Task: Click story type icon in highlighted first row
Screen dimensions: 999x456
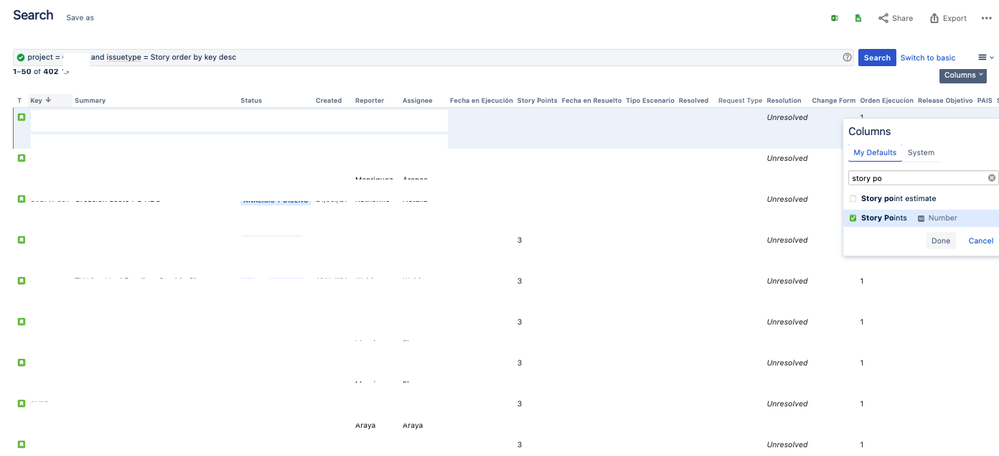Action: click(21, 117)
